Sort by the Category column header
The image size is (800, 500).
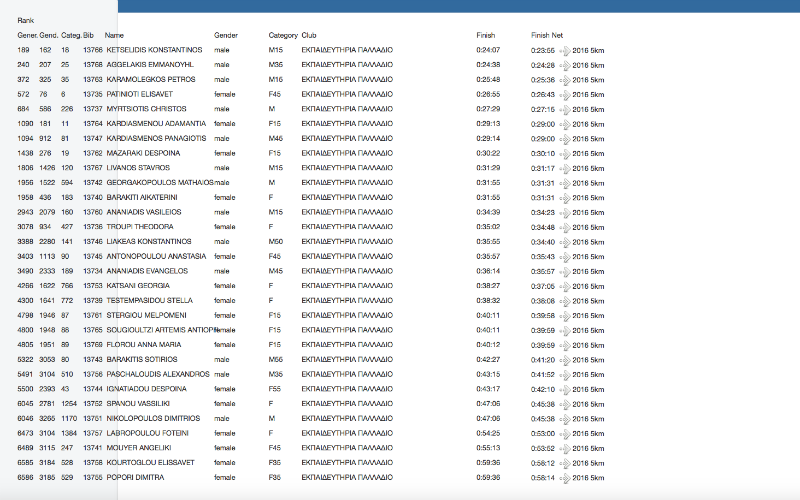point(283,35)
